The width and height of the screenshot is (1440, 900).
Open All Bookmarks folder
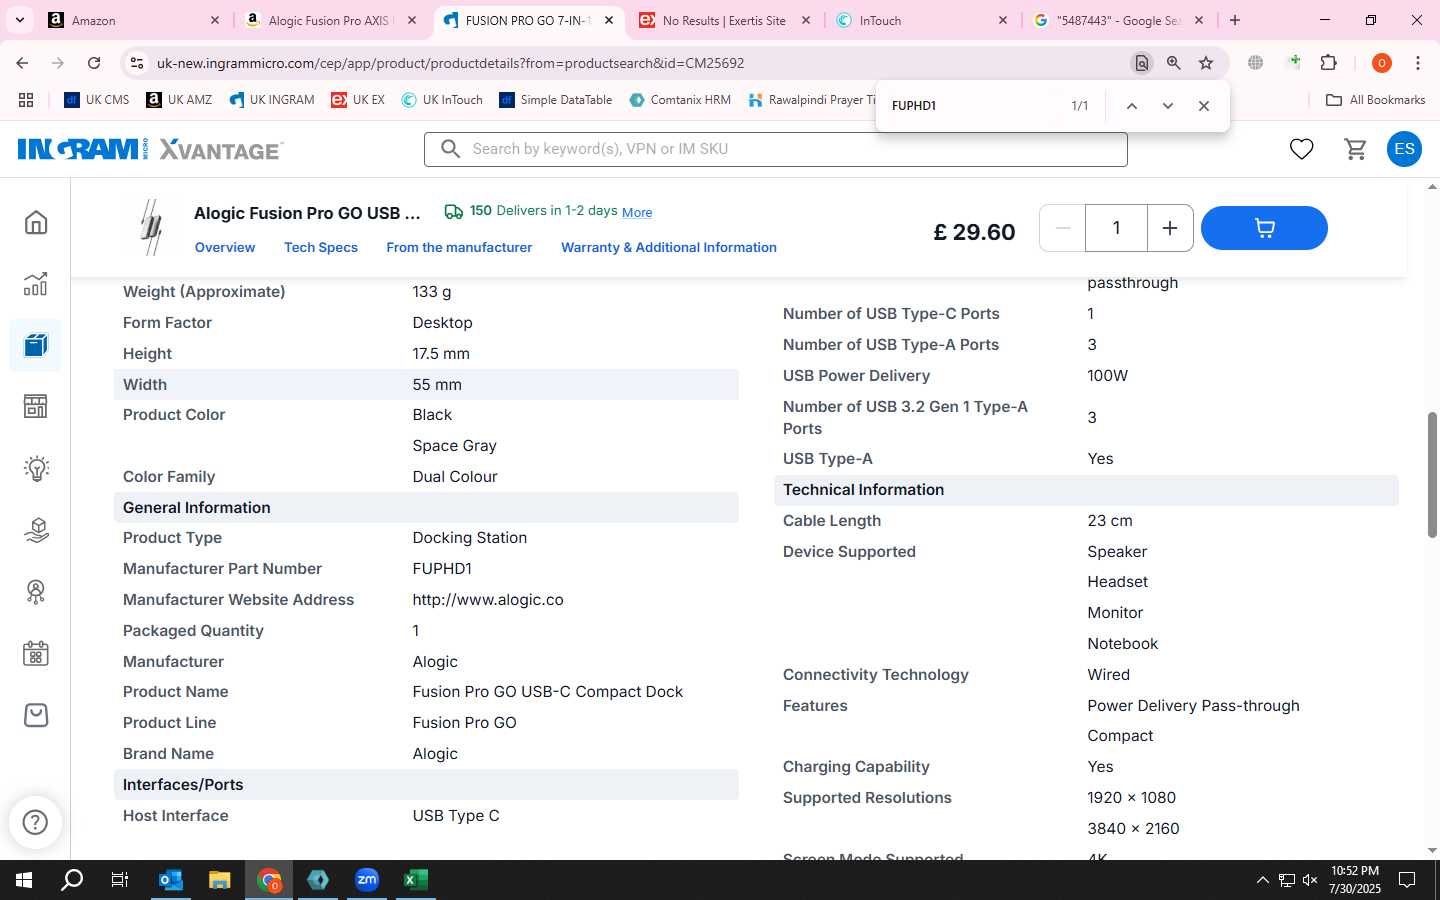1375,100
